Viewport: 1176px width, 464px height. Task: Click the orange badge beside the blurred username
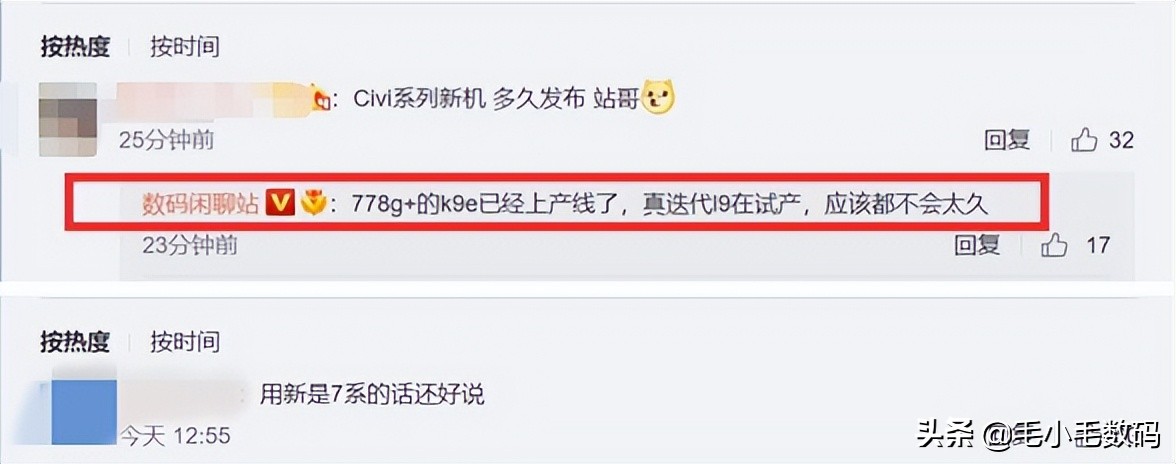pos(322,102)
